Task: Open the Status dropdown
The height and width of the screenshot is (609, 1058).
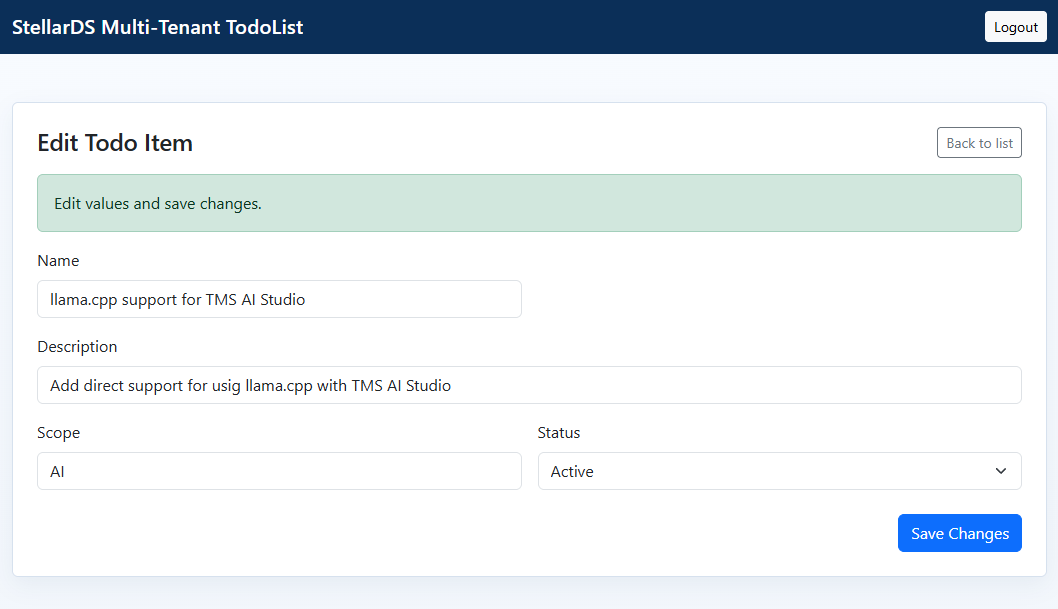Action: 779,471
